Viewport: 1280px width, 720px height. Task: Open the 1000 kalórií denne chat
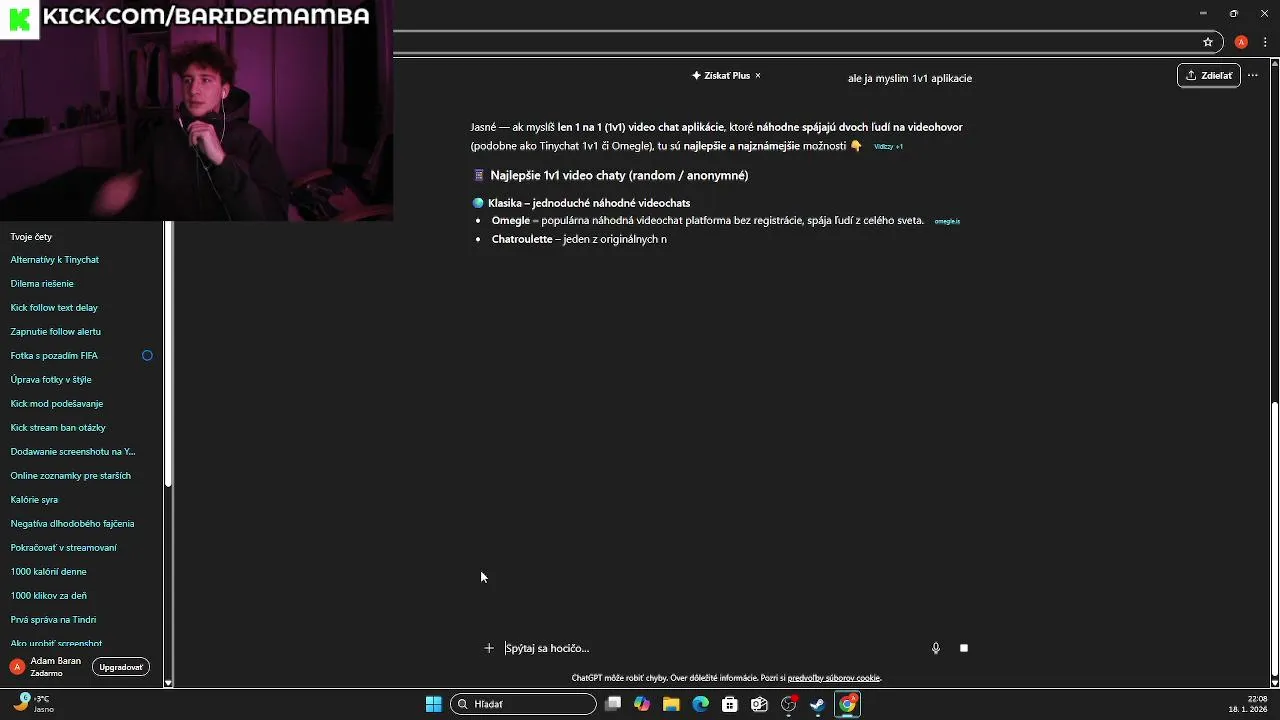point(48,572)
